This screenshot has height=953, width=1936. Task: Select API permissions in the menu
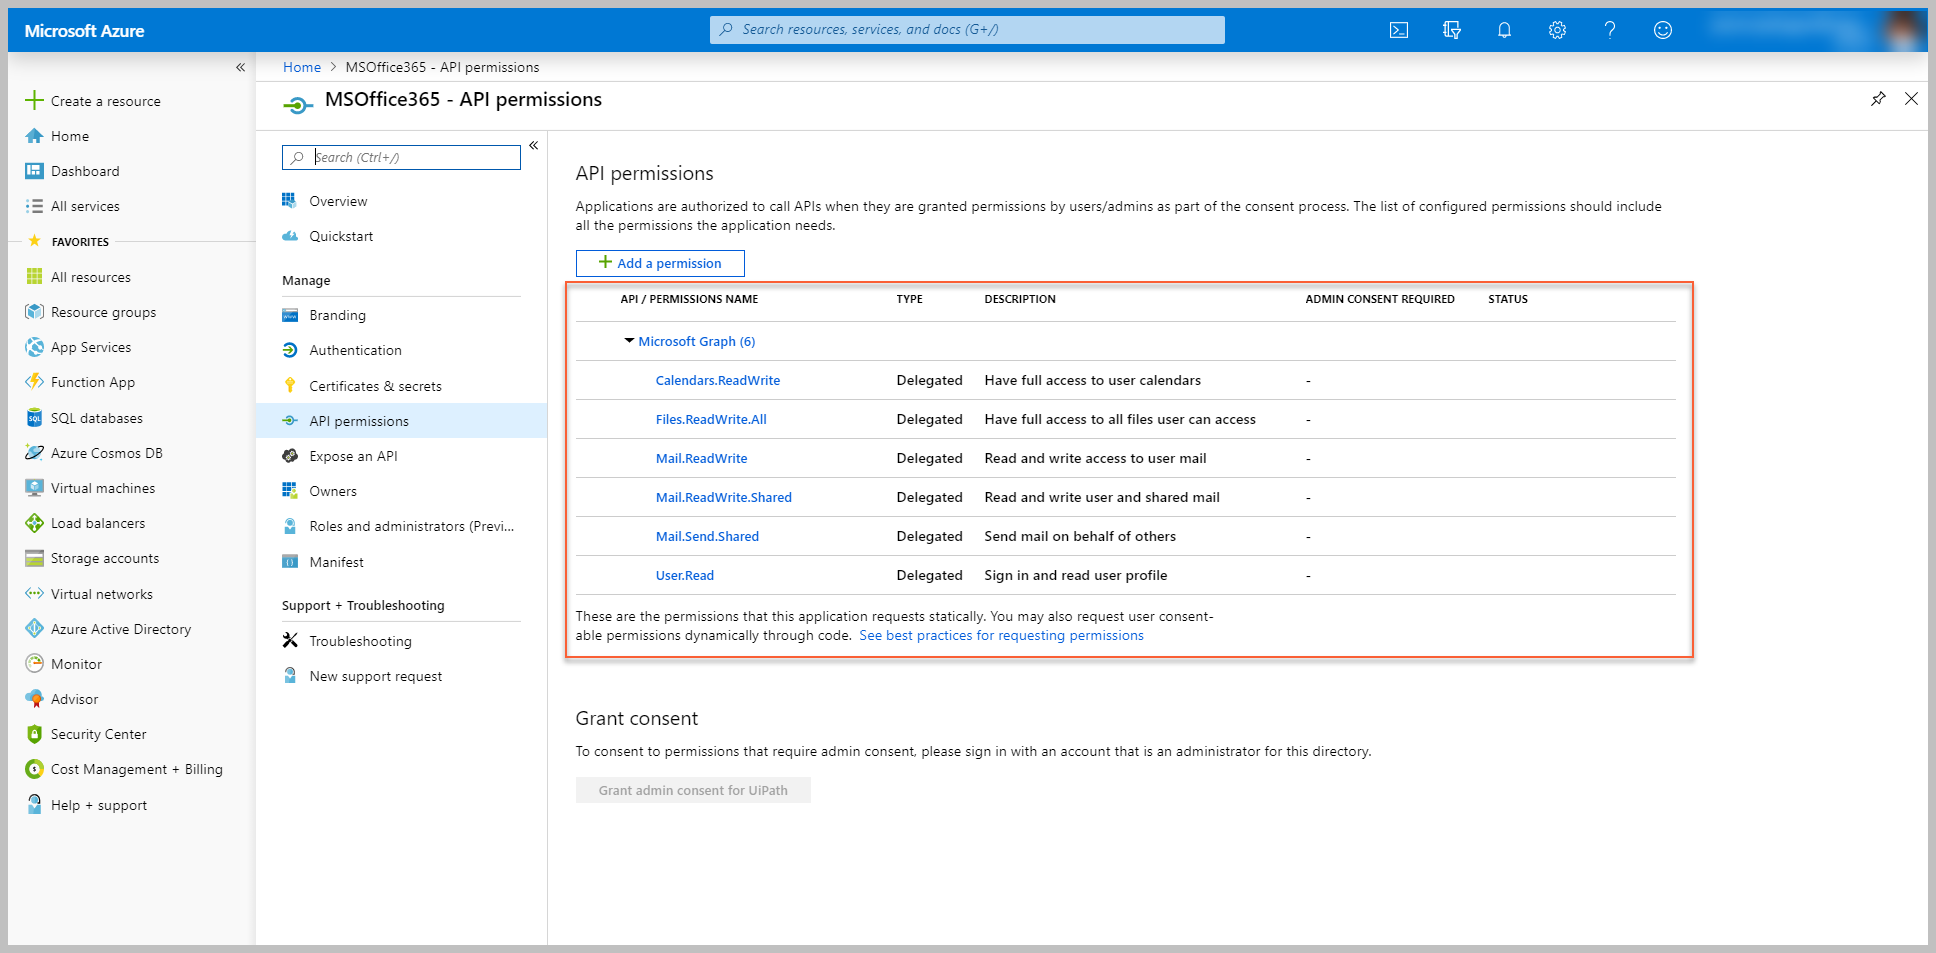(401, 421)
